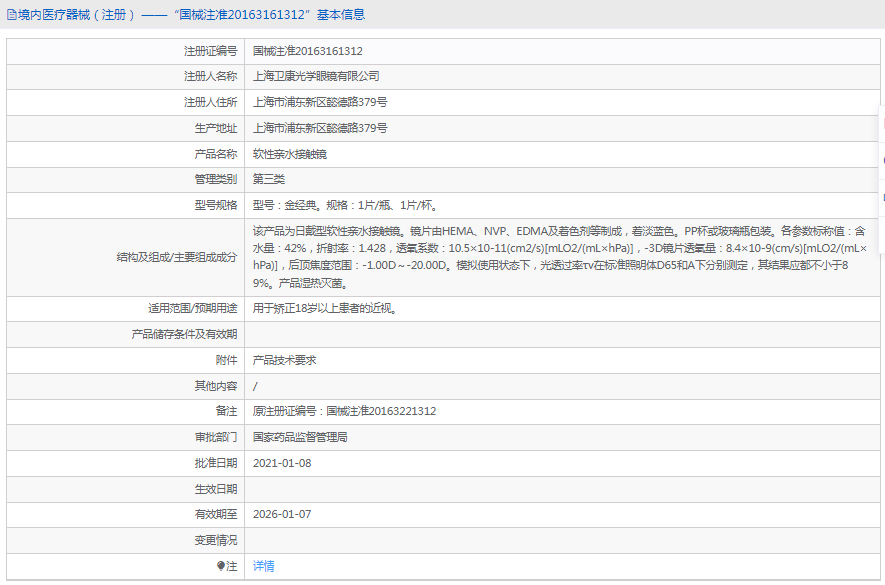Click the header title 境内医疗器械（注册）基本信息
Viewport: 885px width, 585px height.
coord(191,15)
